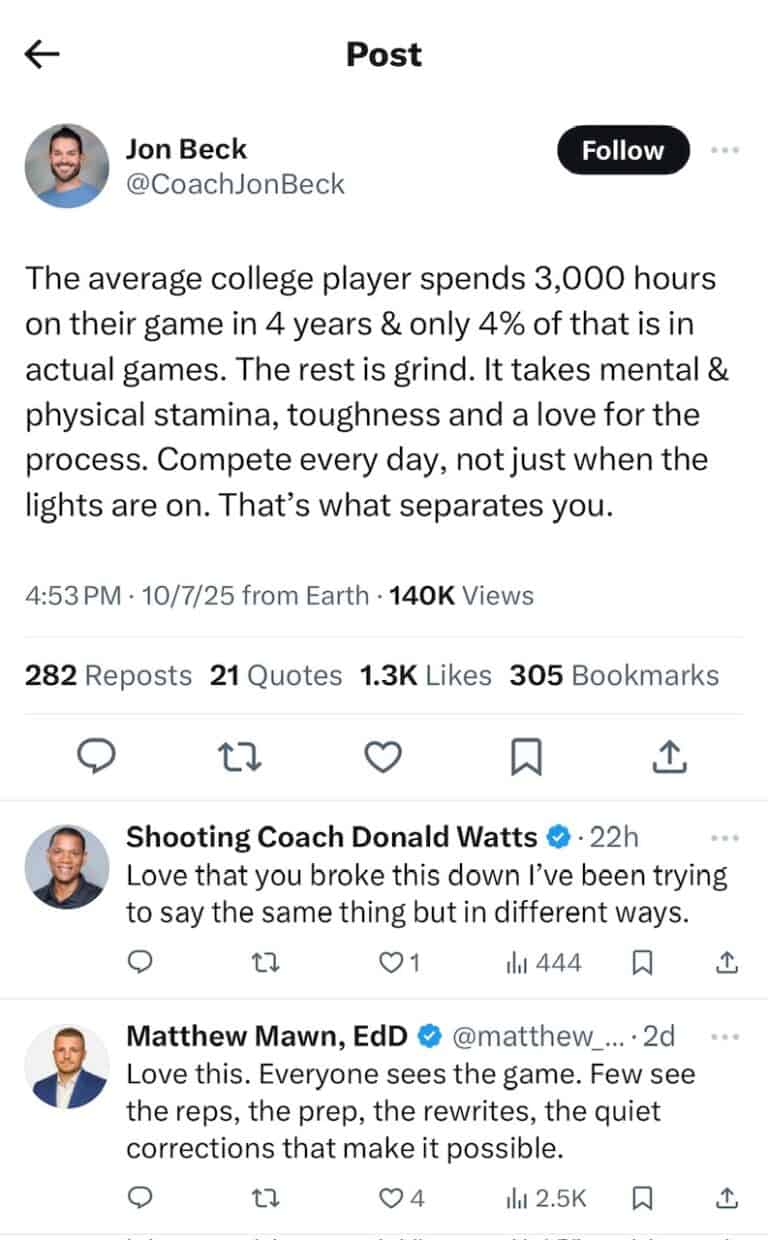This screenshot has width=768, height=1240.
Task: Bookmark Donald Watts' reply
Action: click(x=644, y=963)
